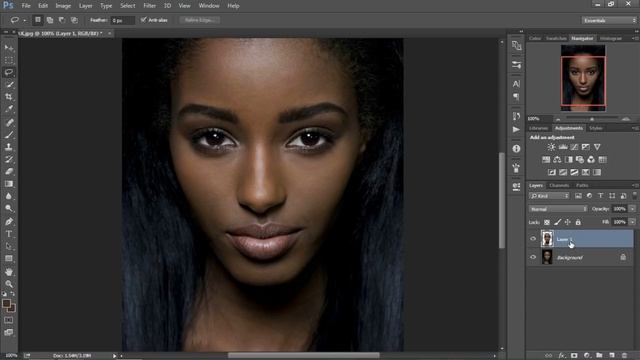Select the Zoom tool in the toolbox
This screenshot has height=360, width=640.
click(x=9, y=284)
